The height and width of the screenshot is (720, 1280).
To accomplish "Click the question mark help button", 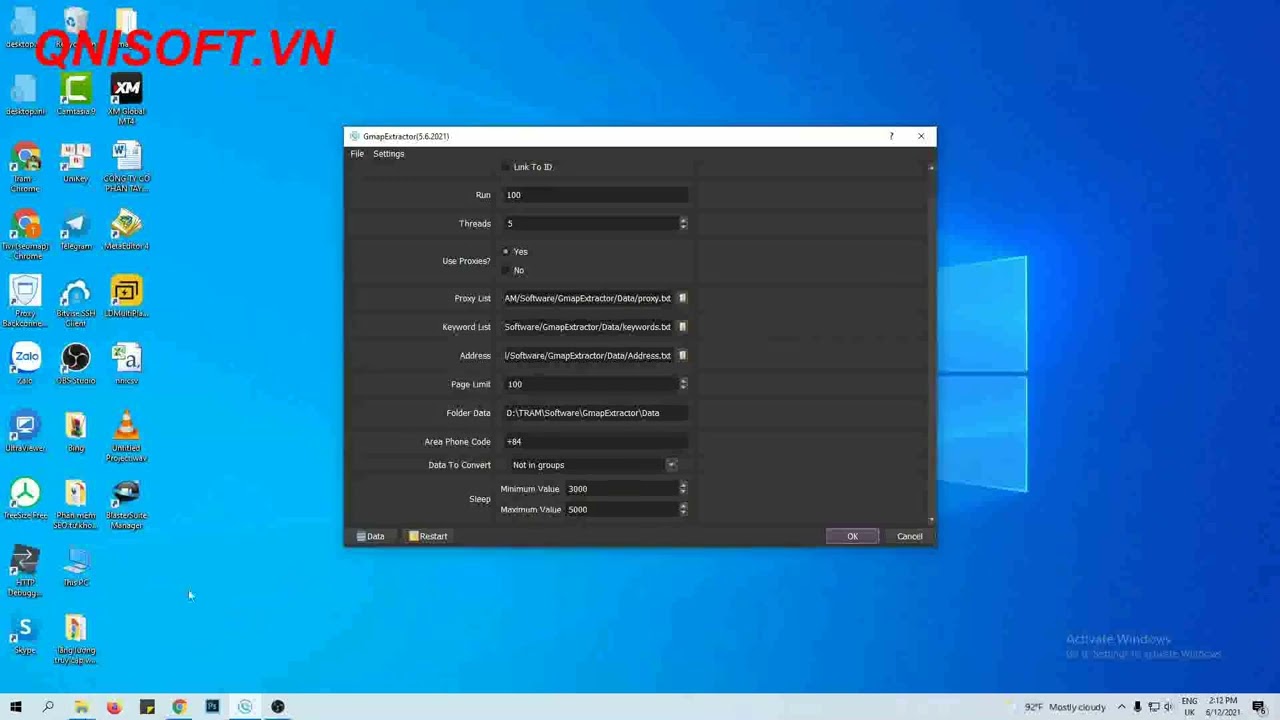I will 891,136.
